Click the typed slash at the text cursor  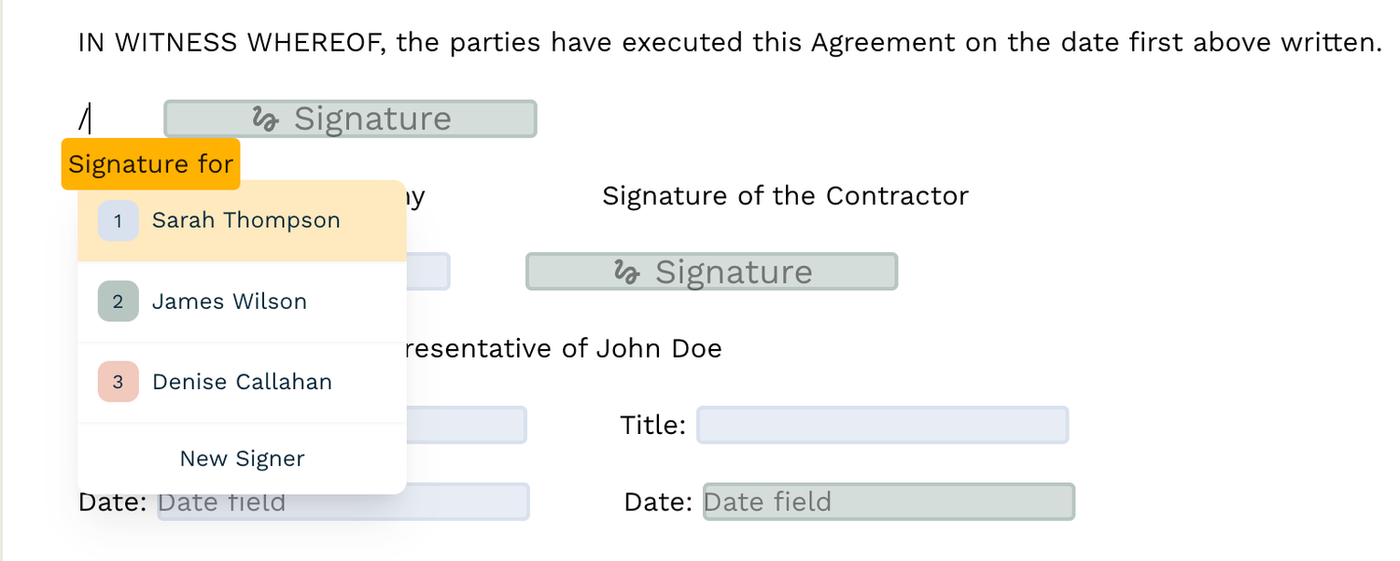tap(84, 120)
